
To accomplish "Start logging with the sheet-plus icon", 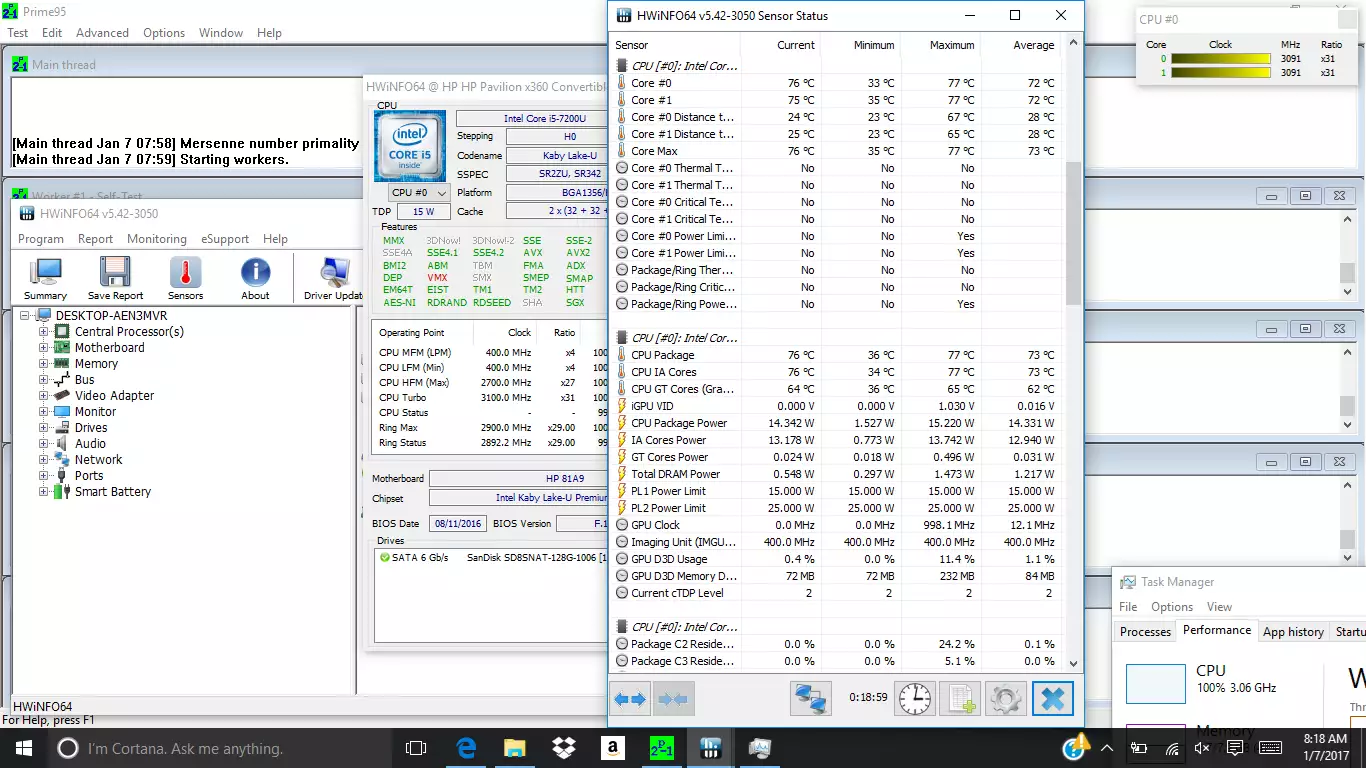I will pyautogui.click(x=961, y=699).
